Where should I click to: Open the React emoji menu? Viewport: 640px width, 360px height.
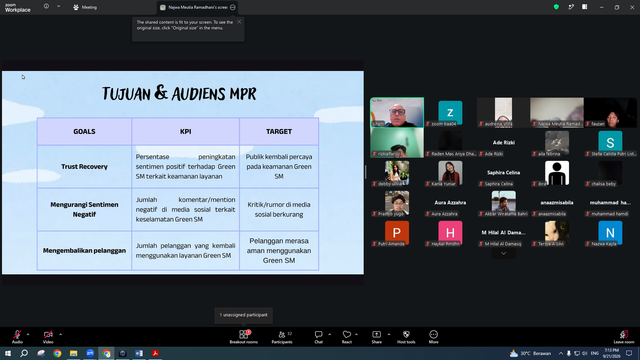click(x=347, y=337)
